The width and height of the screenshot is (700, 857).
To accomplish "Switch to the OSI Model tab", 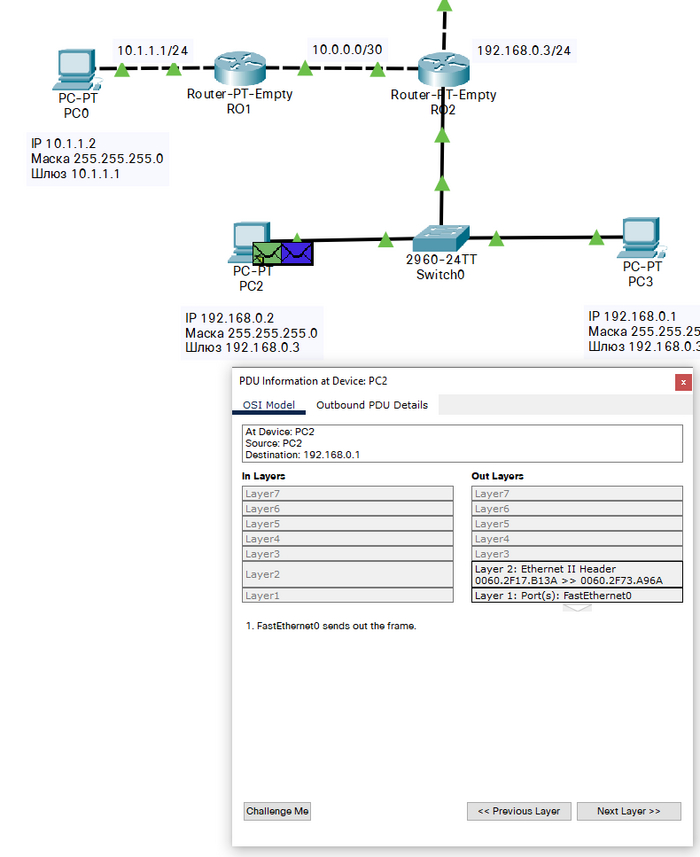I will [269, 405].
